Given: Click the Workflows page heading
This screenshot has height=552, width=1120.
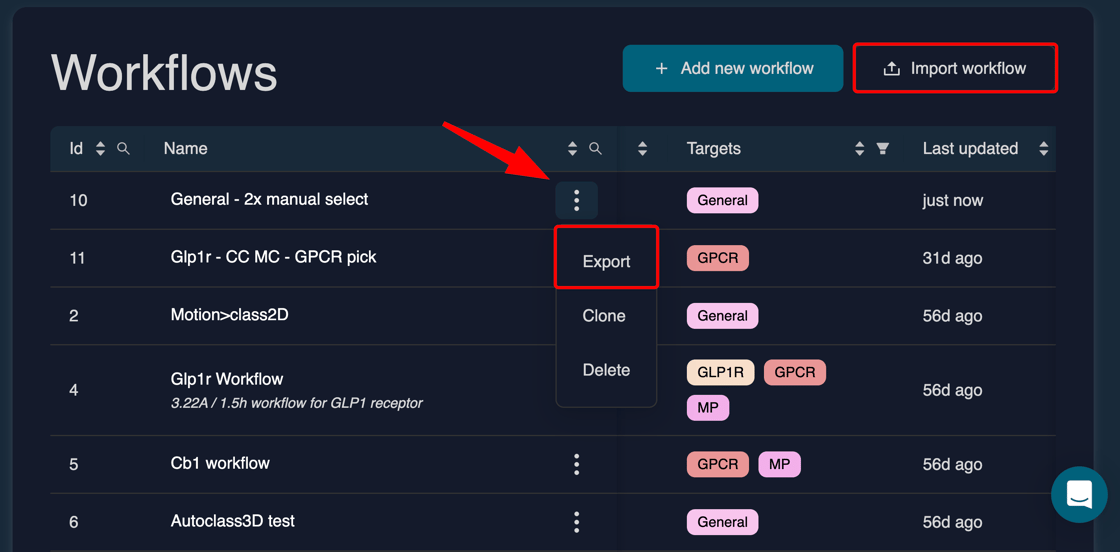Looking at the screenshot, I should click(x=164, y=72).
